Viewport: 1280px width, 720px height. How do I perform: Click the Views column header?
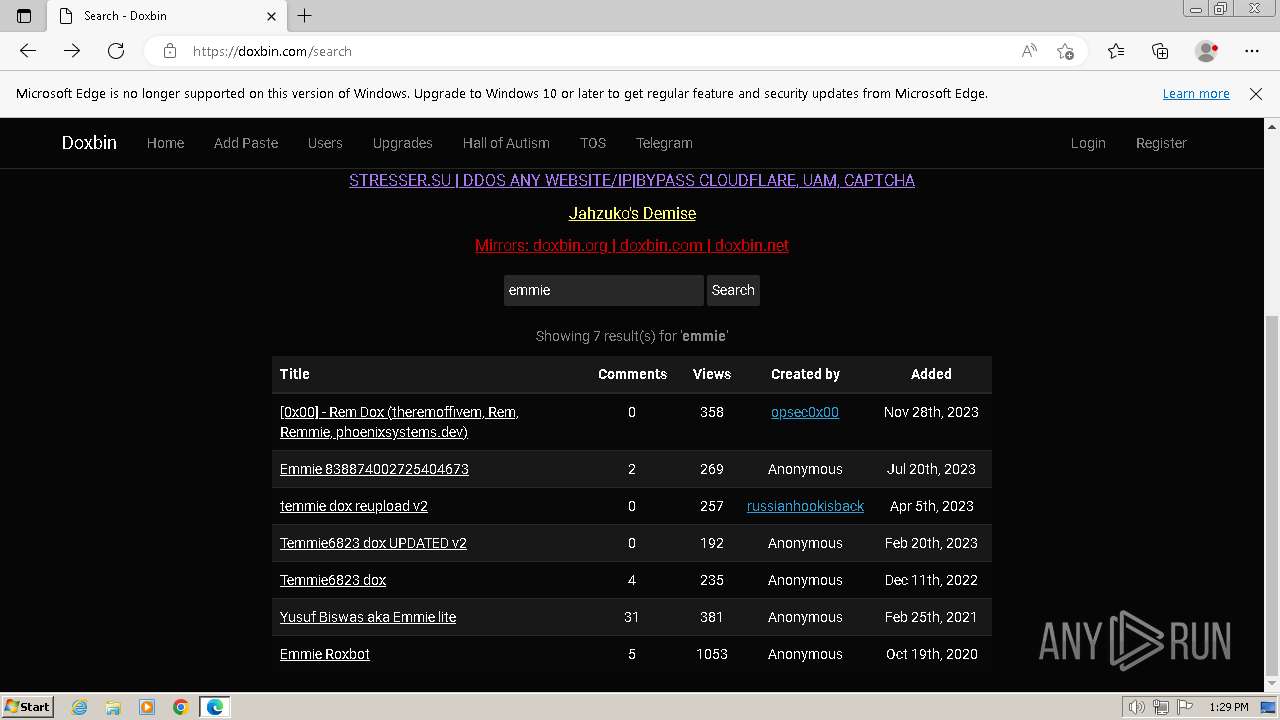coord(712,374)
